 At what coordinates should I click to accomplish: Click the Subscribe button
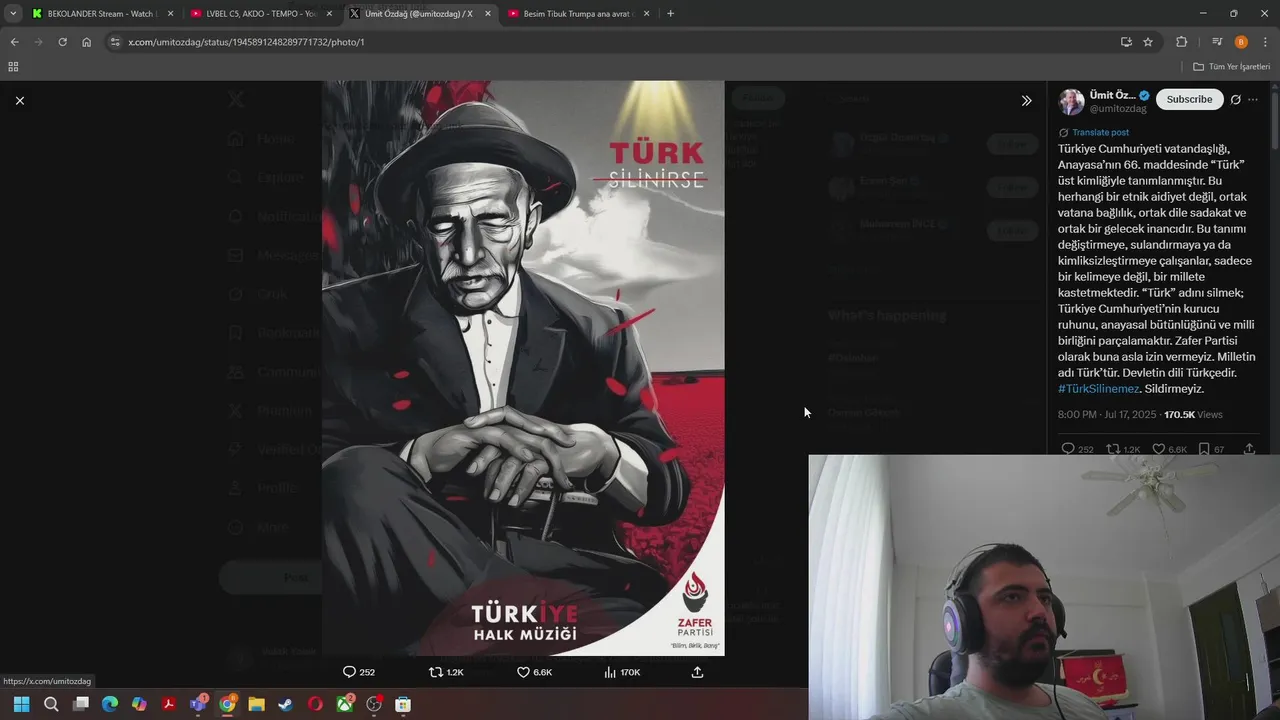tap(1189, 99)
